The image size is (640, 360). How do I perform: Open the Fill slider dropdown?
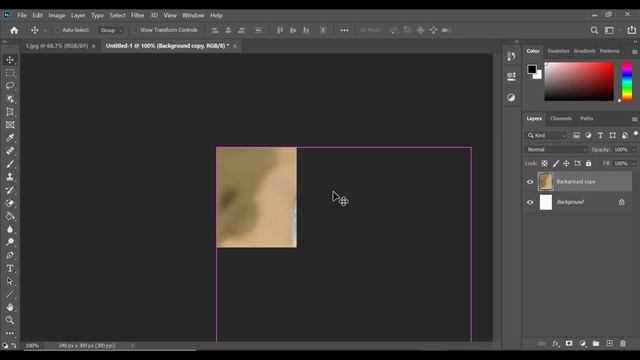click(634, 164)
